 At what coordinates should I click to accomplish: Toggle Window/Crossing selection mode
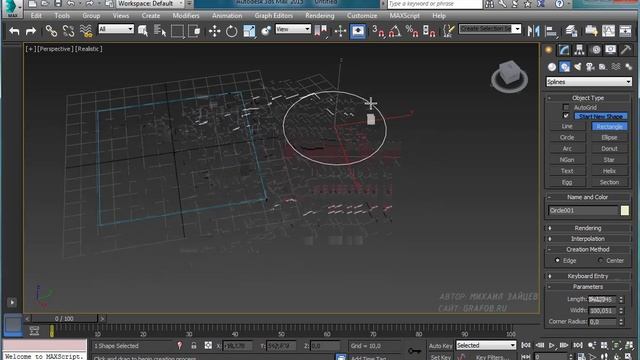coord(195,31)
